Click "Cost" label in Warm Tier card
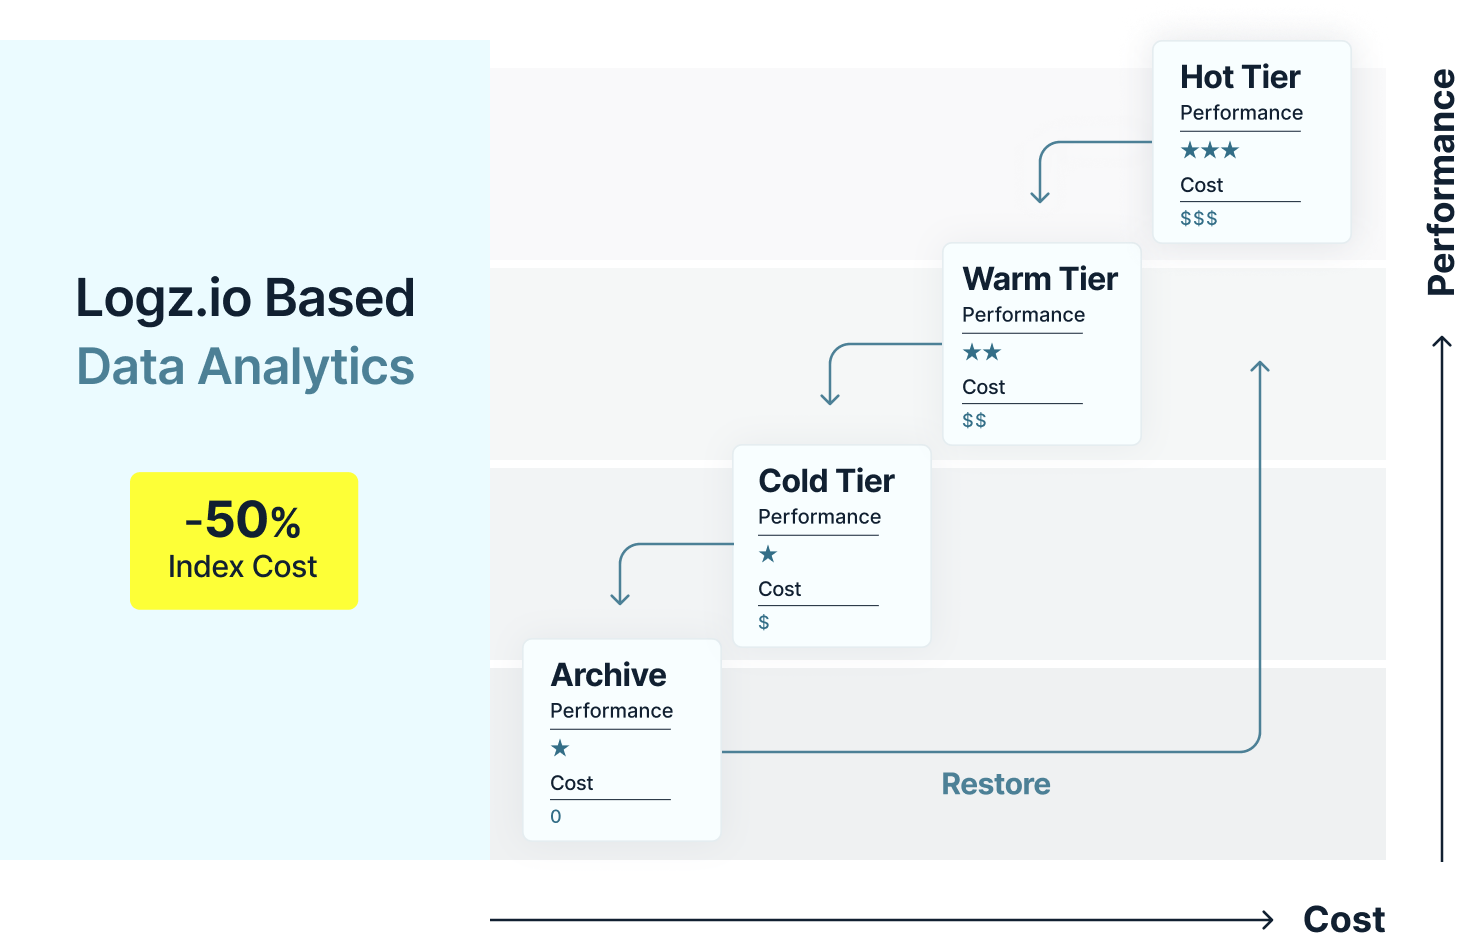 coord(983,387)
